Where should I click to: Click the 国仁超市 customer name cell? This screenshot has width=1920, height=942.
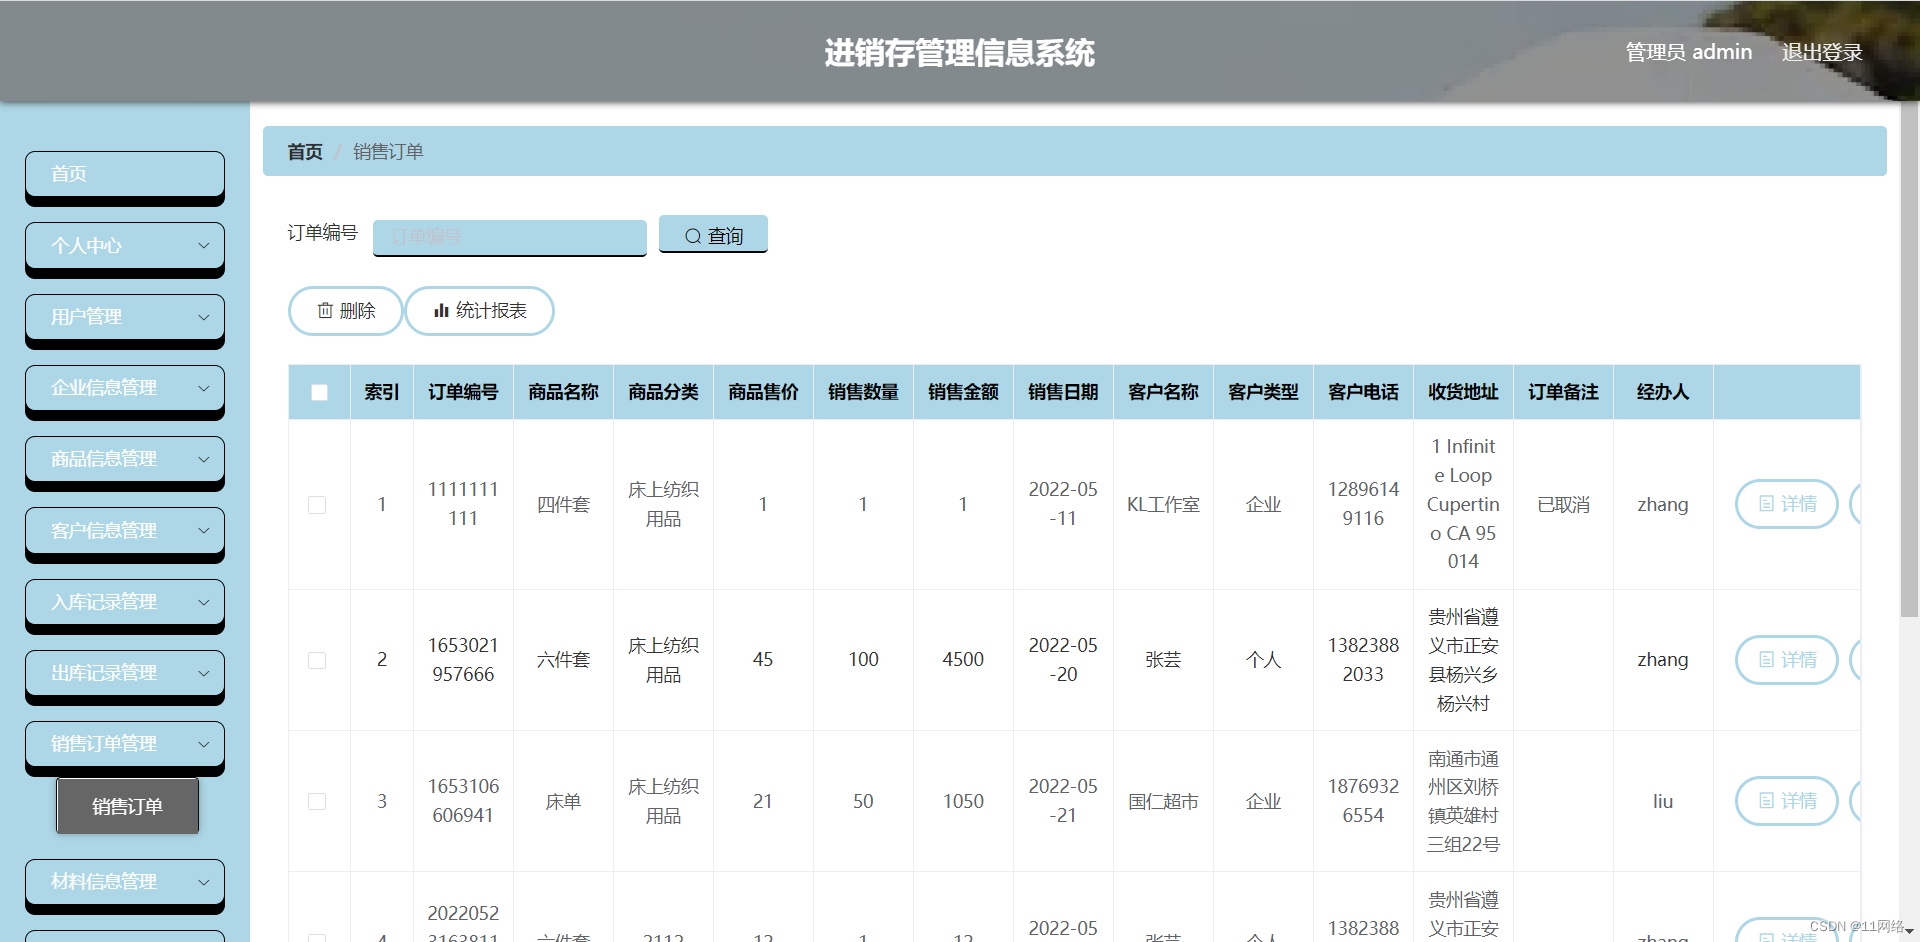[x=1163, y=802]
